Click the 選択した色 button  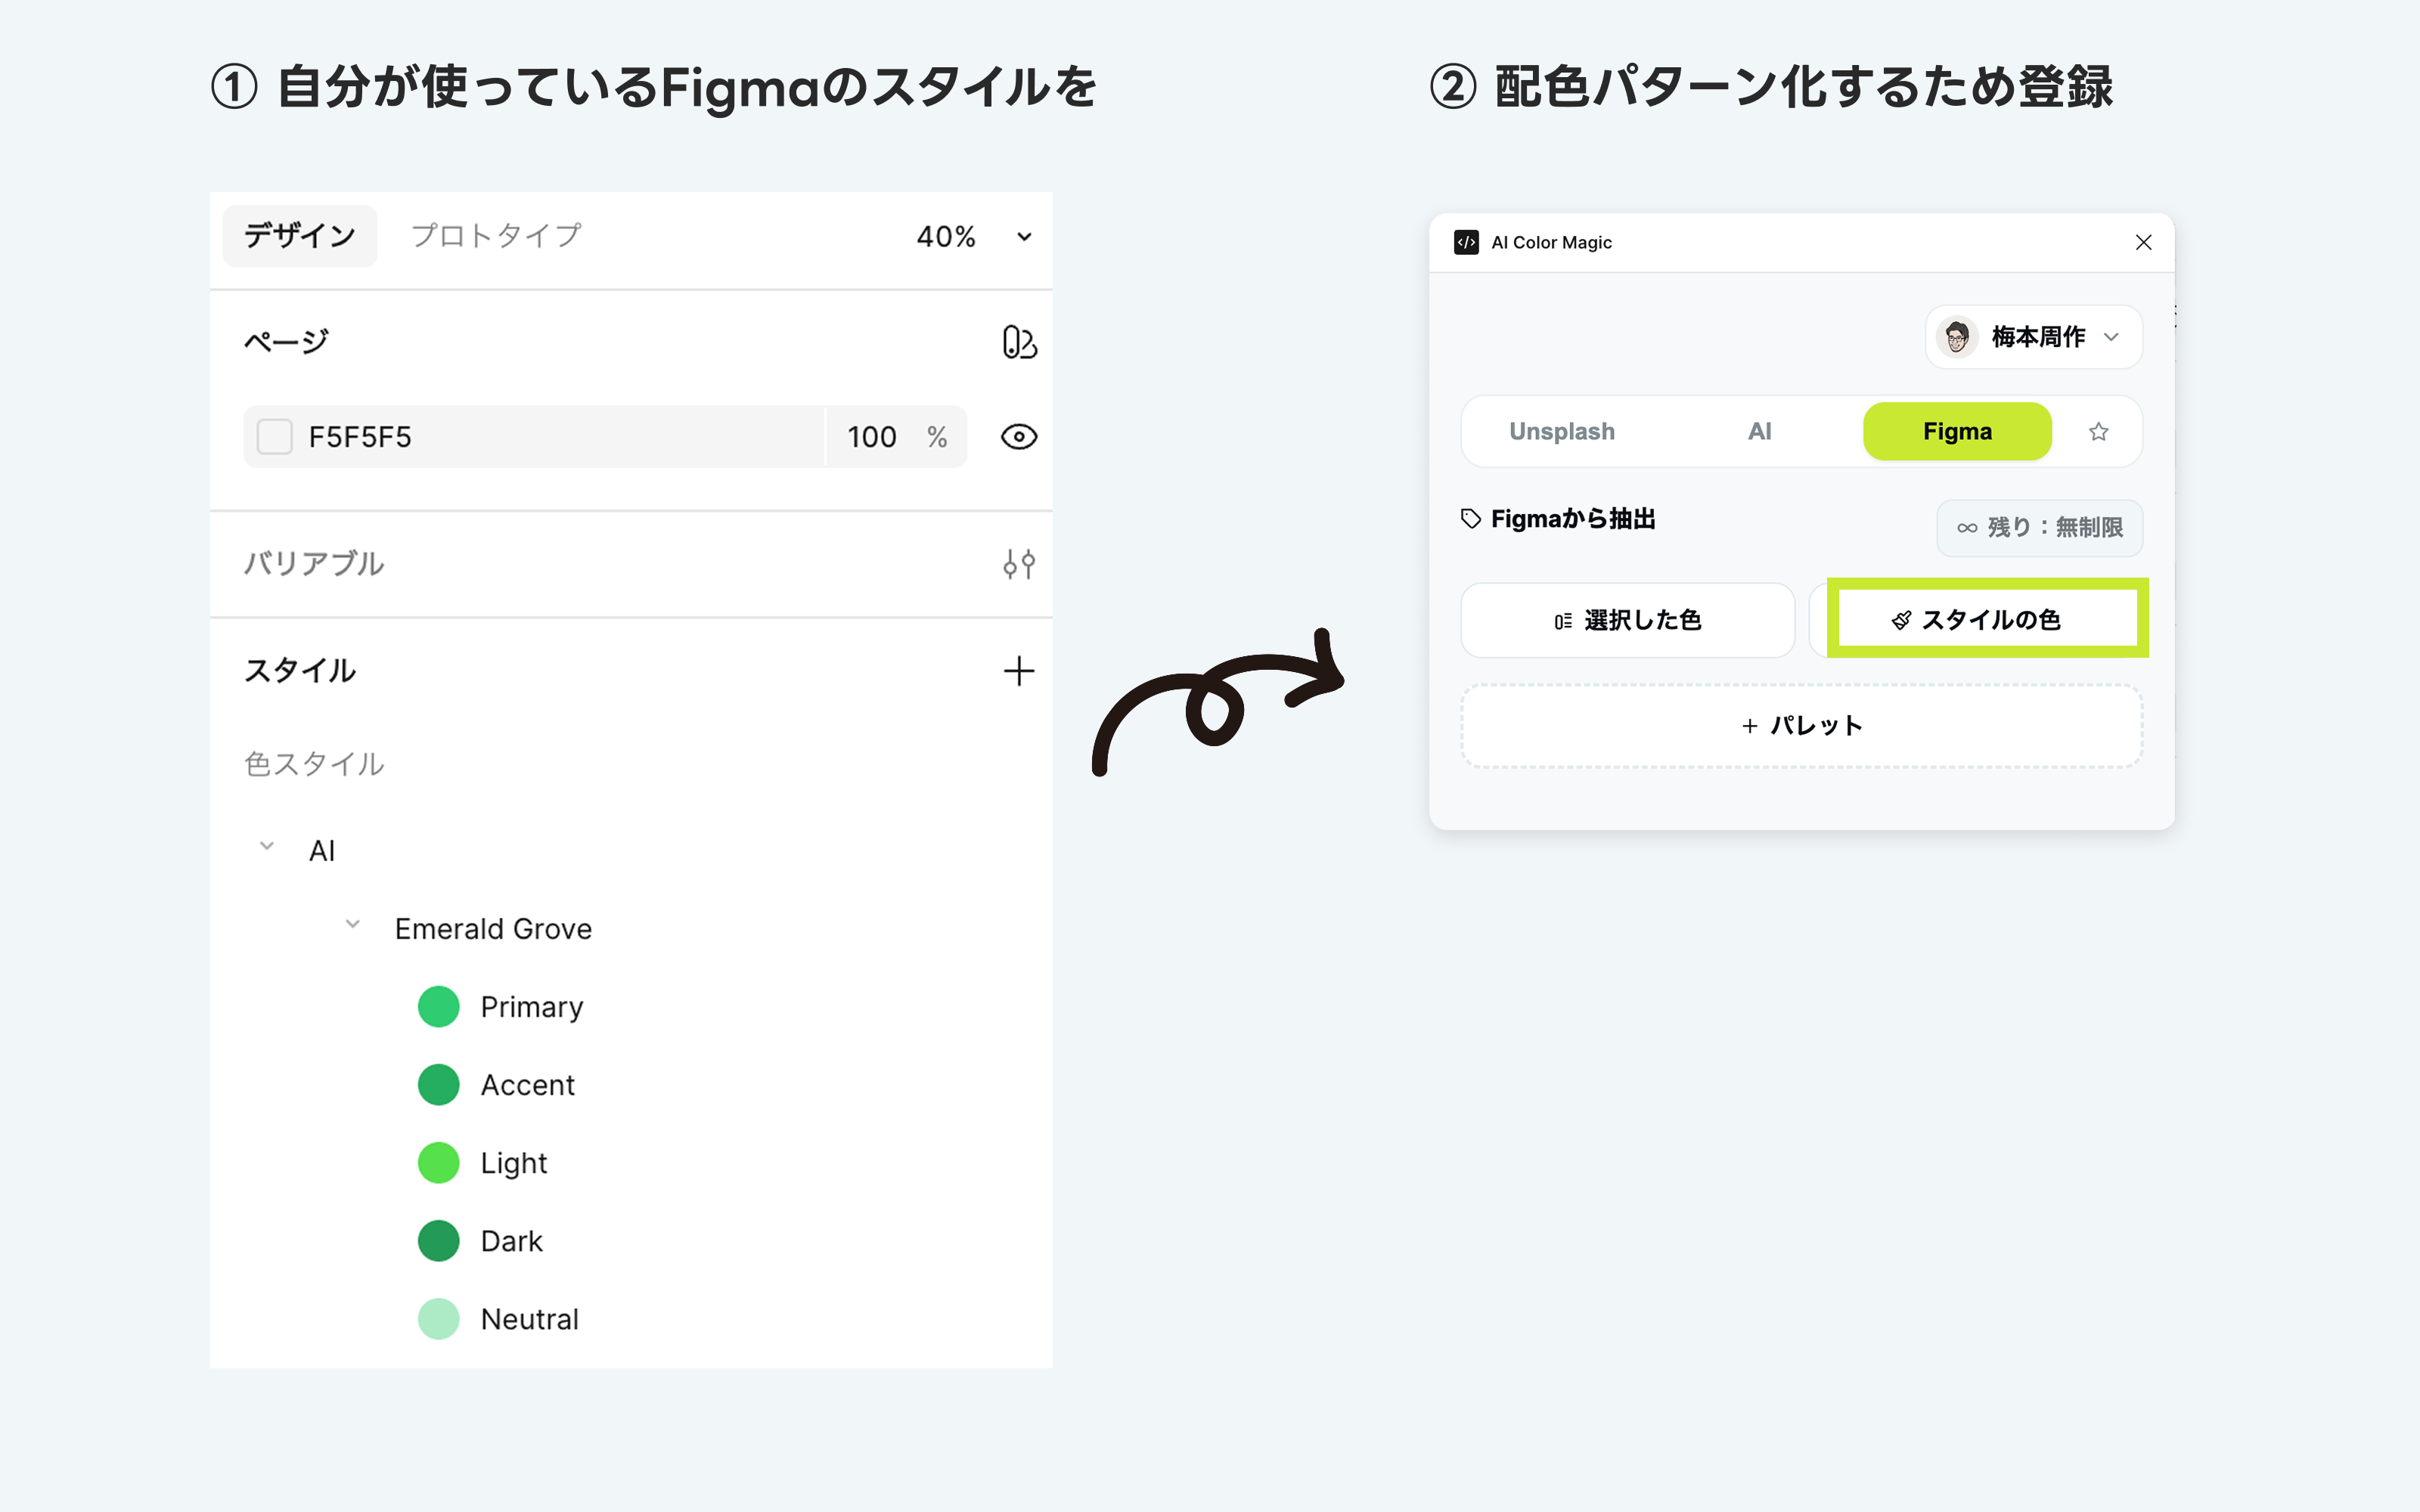click(1627, 620)
